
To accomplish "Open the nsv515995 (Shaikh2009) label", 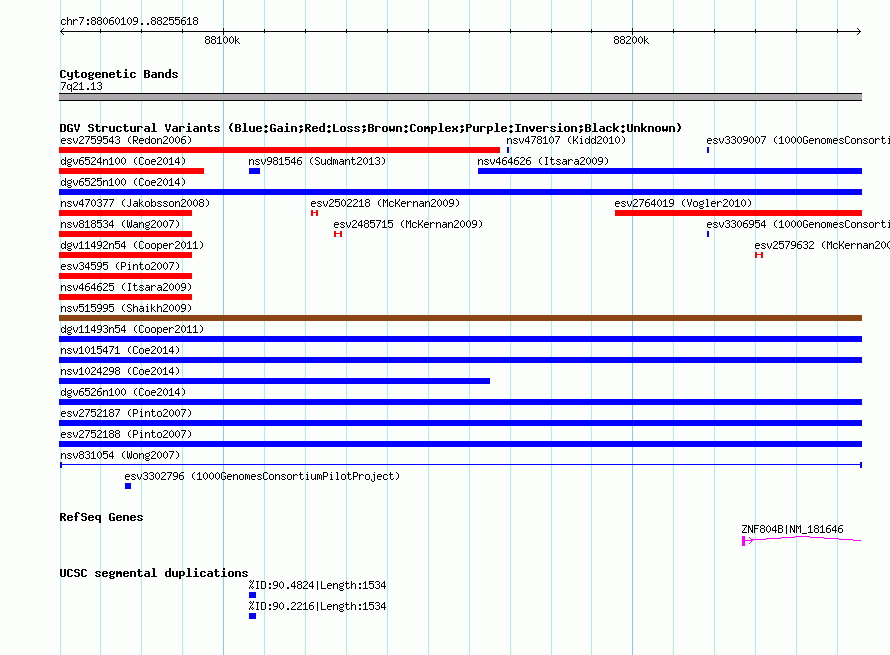I will point(126,308).
